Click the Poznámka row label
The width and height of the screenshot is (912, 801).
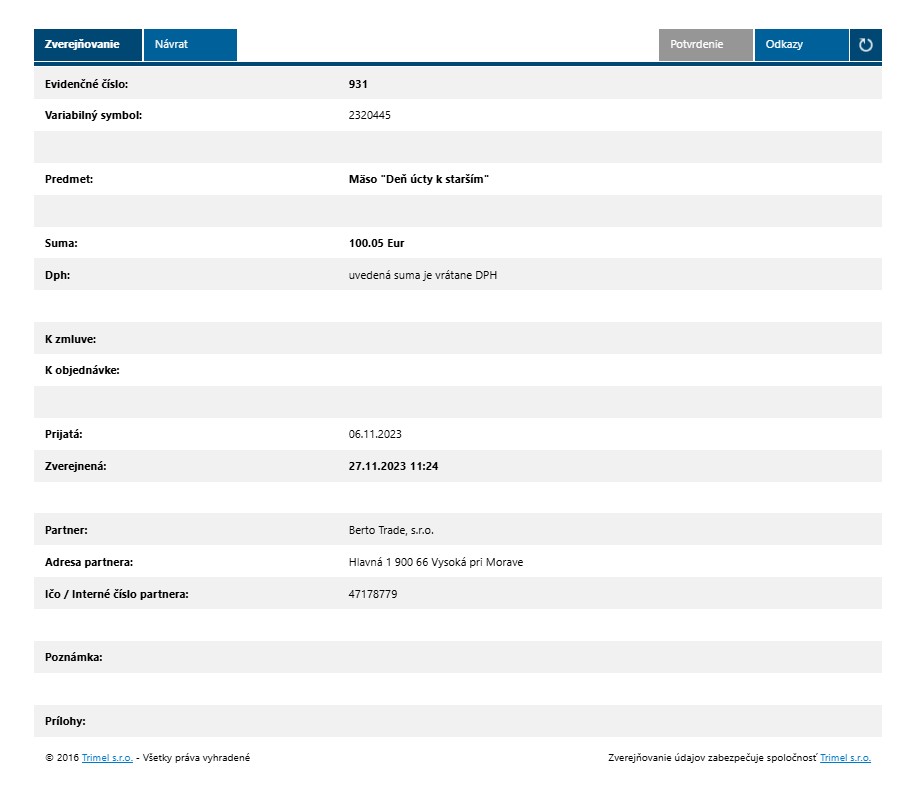(x=74, y=658)
